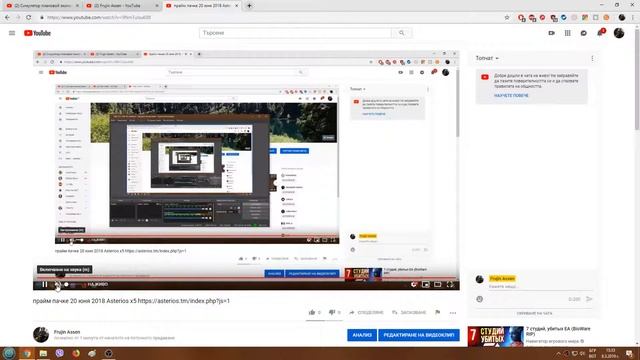The image size is (640, 360).
Task: Toggle theater mode in the player
Action: pos(438,284)
